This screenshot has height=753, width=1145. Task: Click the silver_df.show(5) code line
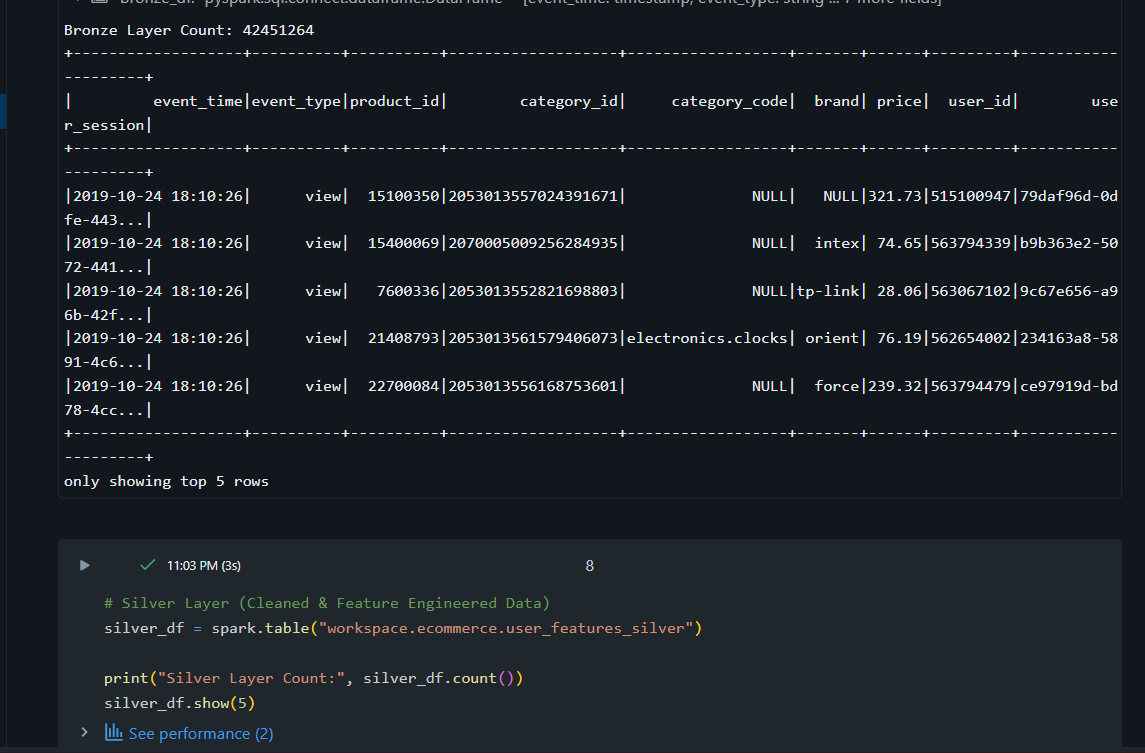tap(180, 703)
